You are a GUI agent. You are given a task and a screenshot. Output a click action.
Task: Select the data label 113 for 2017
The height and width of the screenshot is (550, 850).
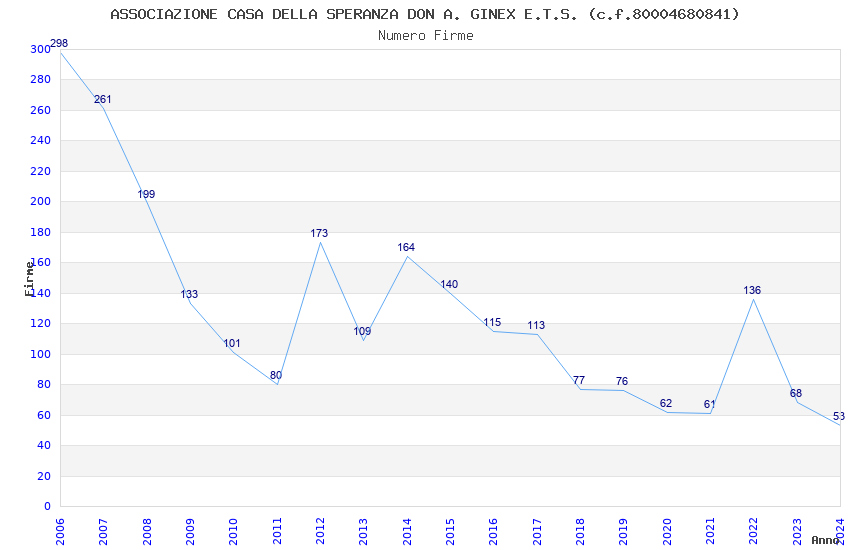536,325
